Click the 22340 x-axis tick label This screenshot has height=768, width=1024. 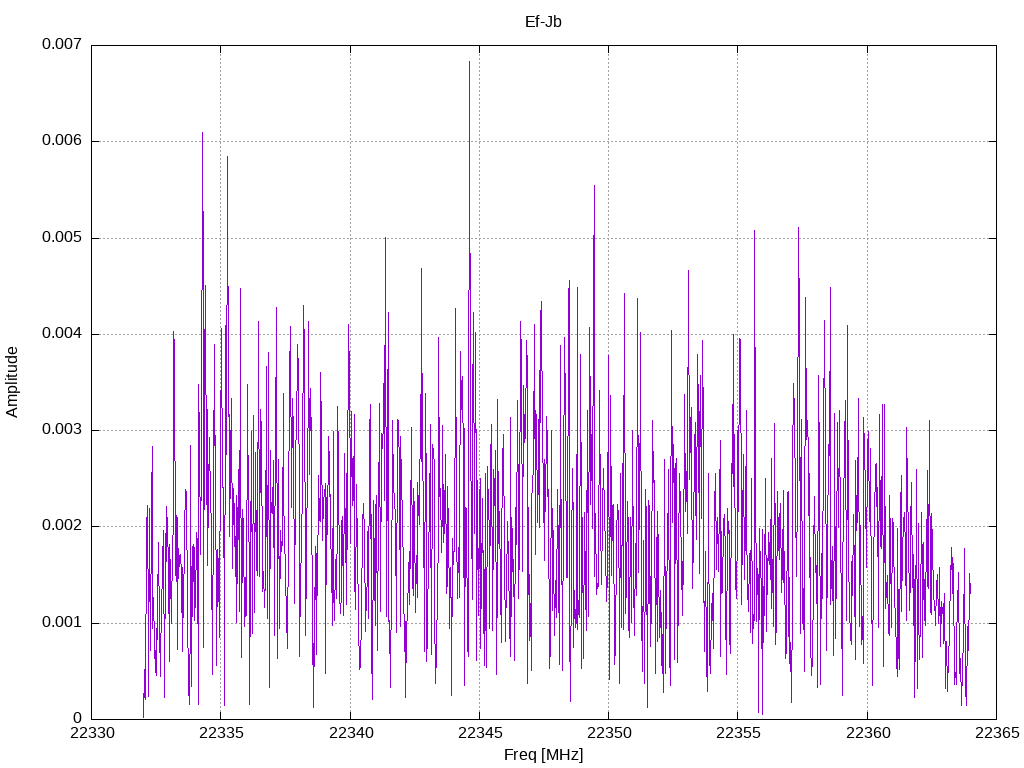(351, 733)
